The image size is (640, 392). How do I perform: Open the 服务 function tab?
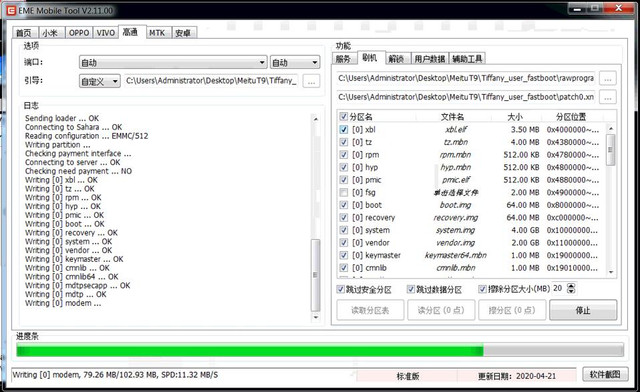click(344, 59)
